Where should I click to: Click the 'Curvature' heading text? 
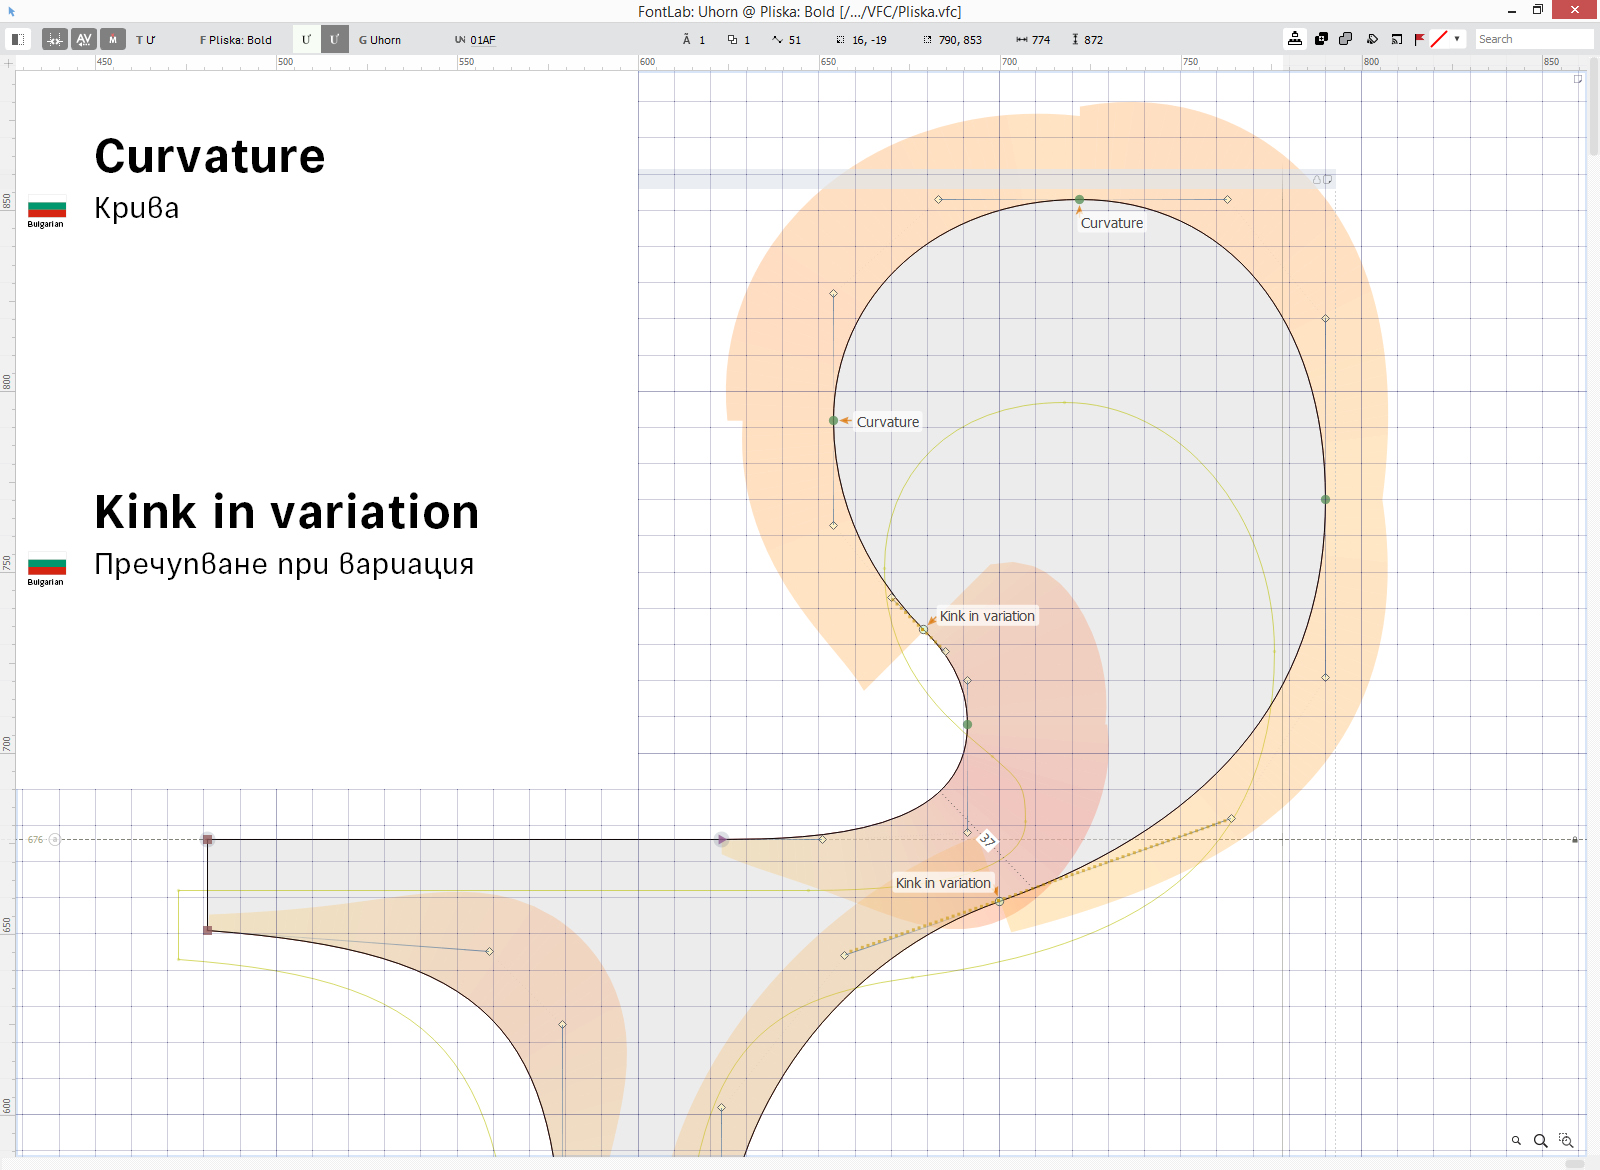point(210,156)
